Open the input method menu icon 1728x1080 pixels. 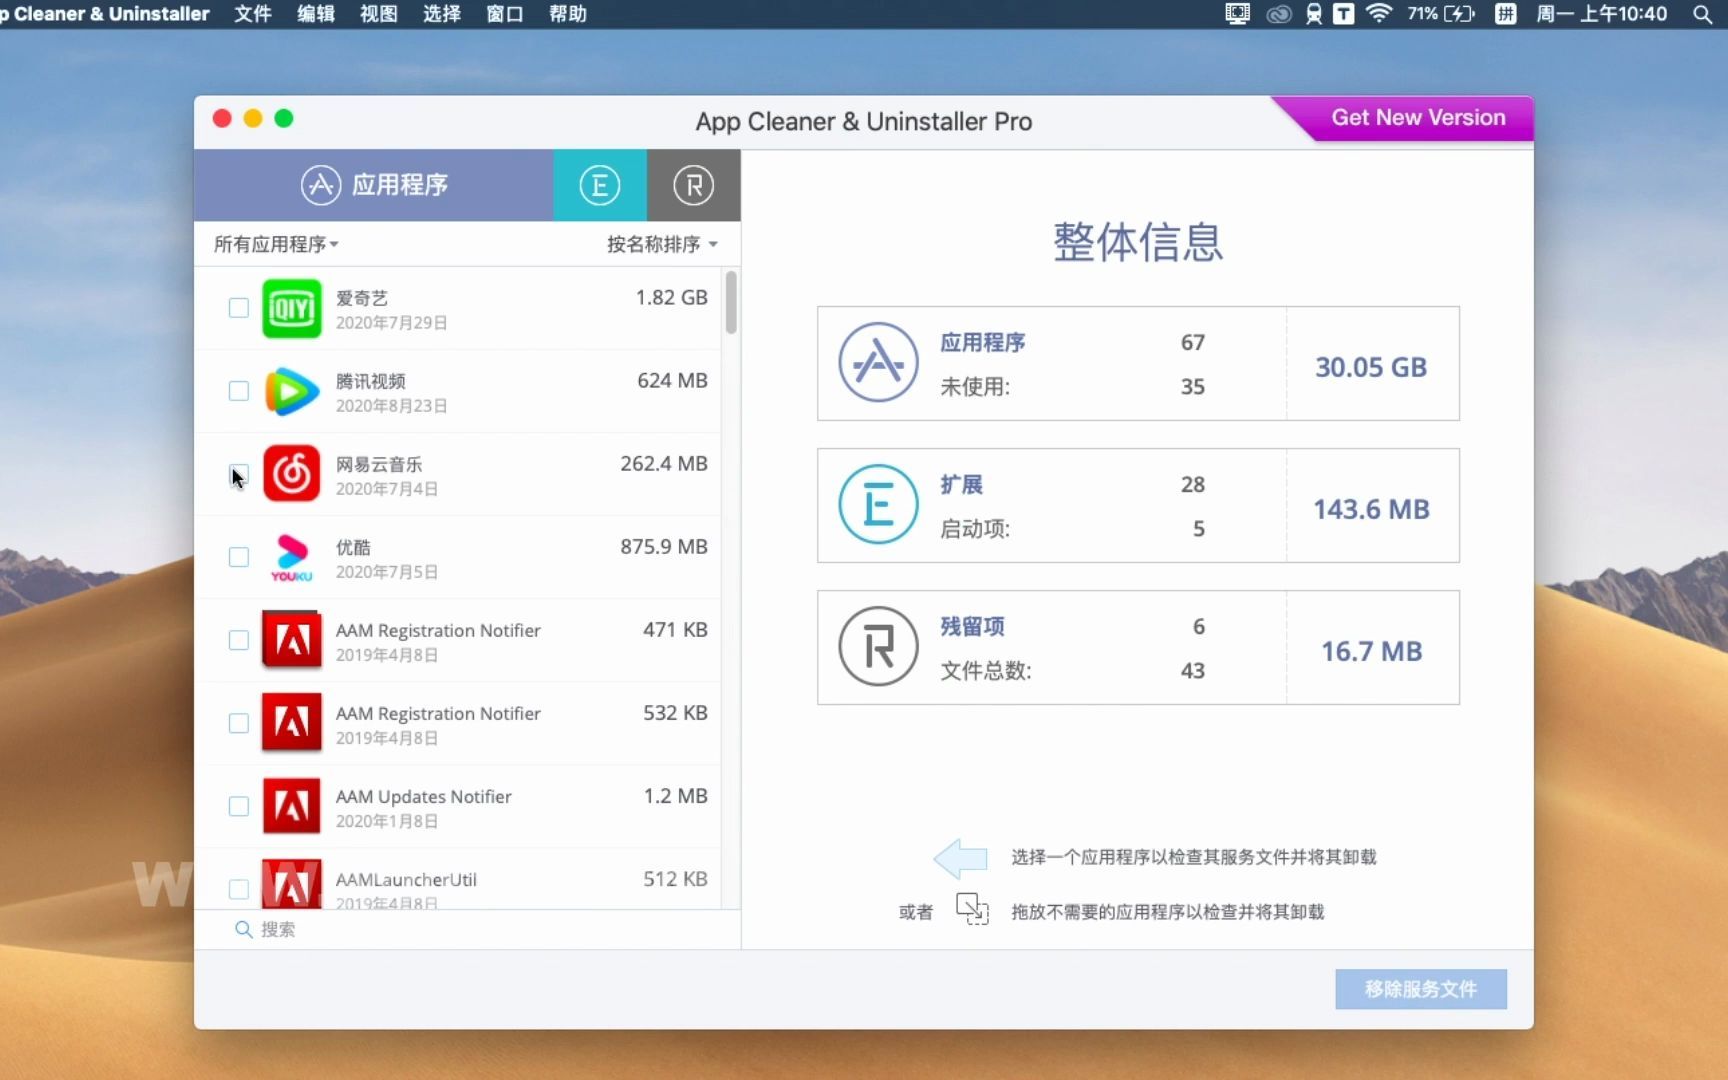1505,14
